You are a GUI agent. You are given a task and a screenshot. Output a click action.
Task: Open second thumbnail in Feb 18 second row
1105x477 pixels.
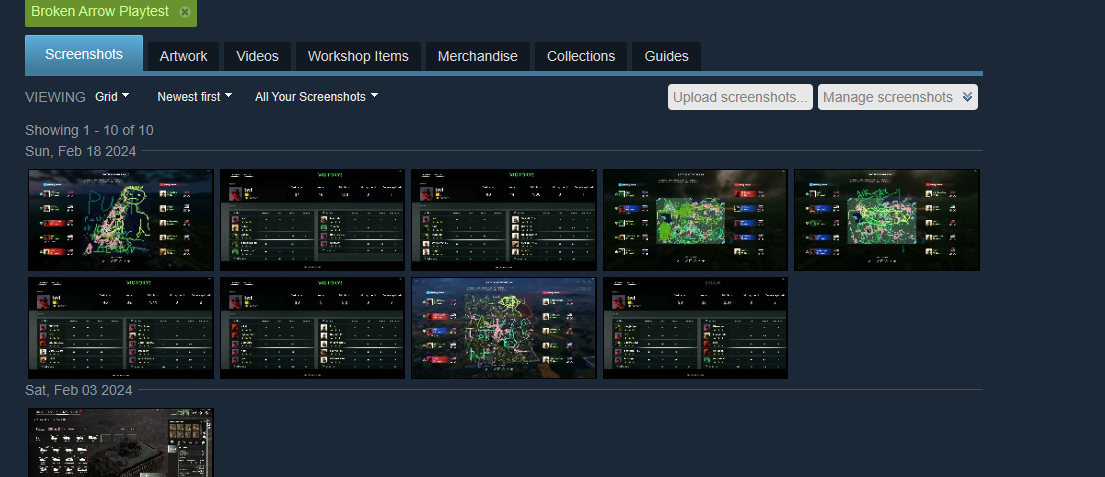(x=312, y=328)
